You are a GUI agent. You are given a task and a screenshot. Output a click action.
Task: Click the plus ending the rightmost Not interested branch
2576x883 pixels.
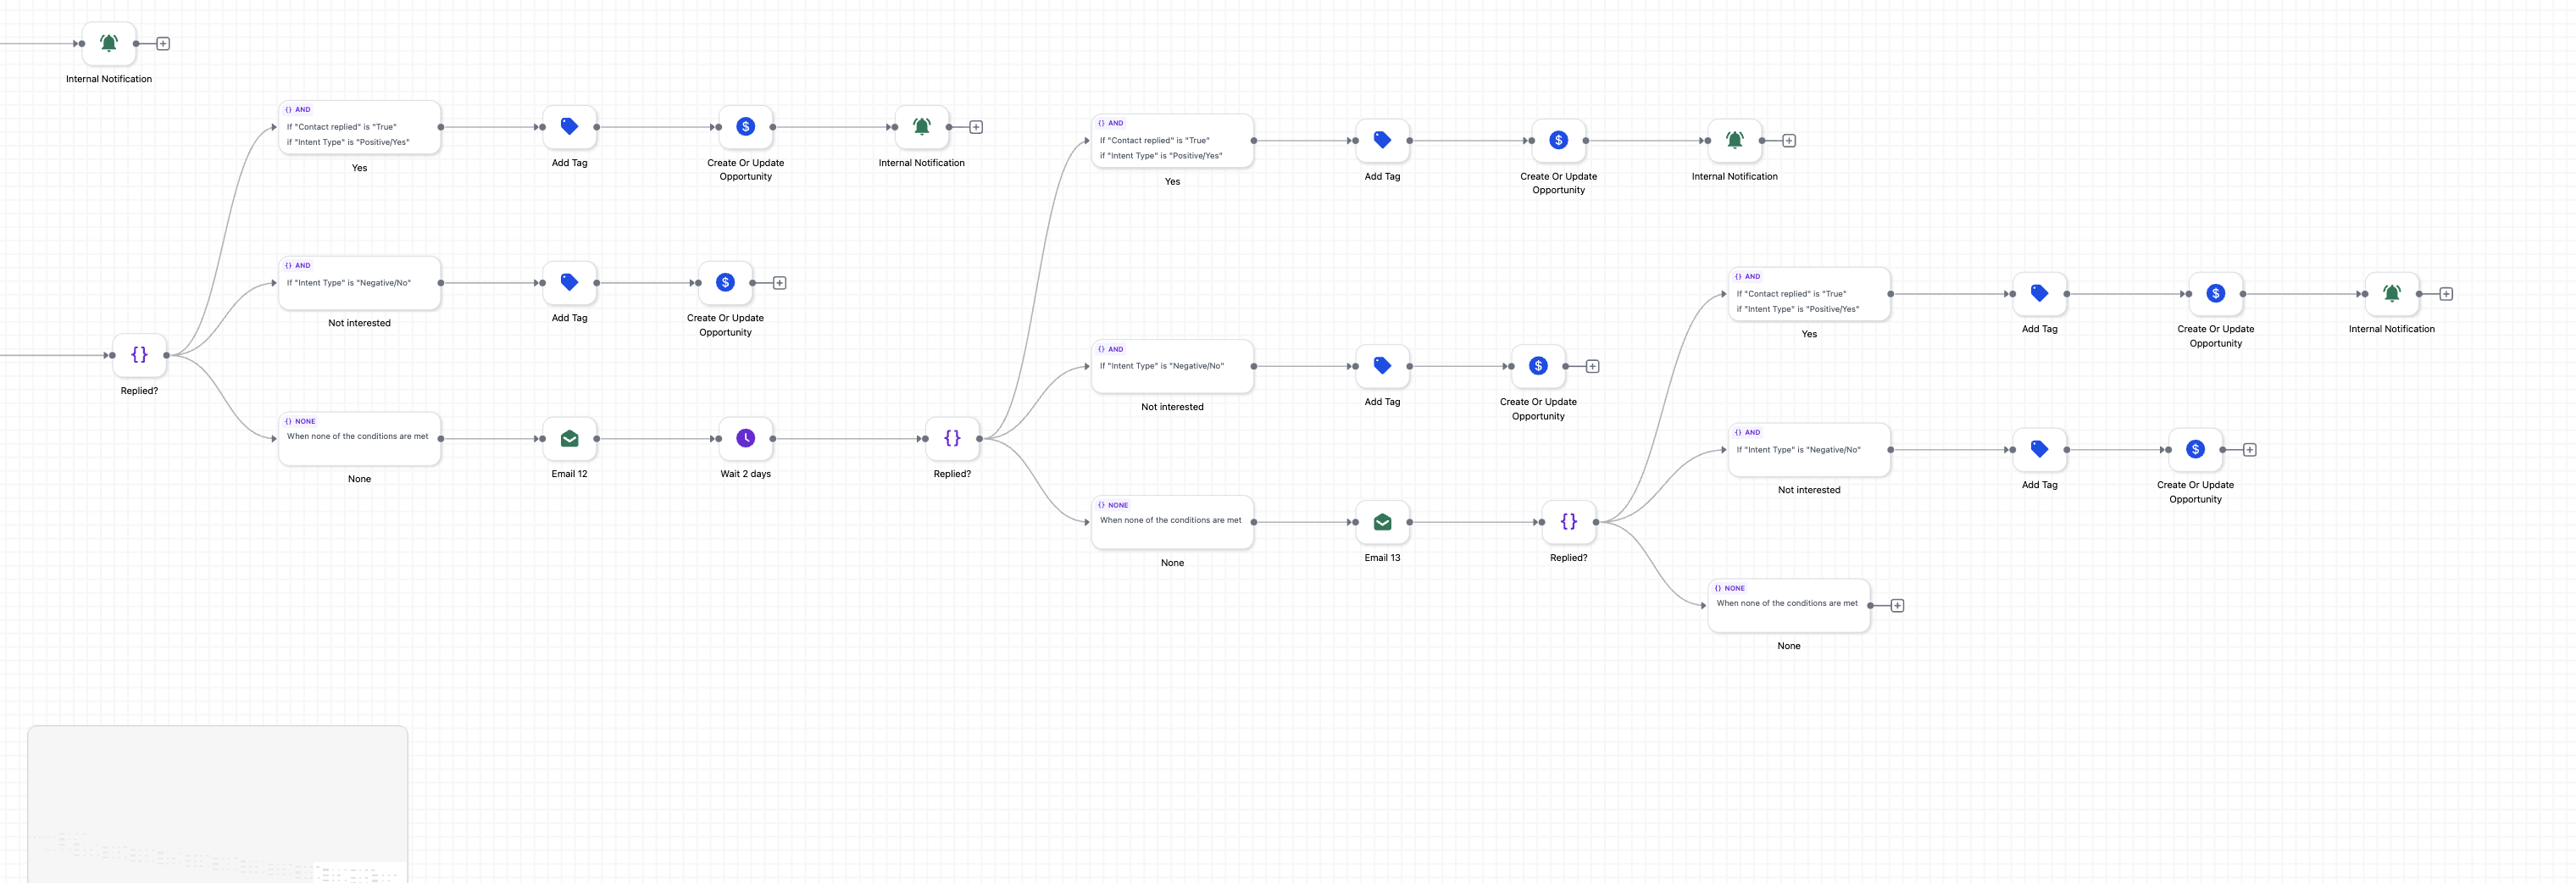[x=2250, y=450]
